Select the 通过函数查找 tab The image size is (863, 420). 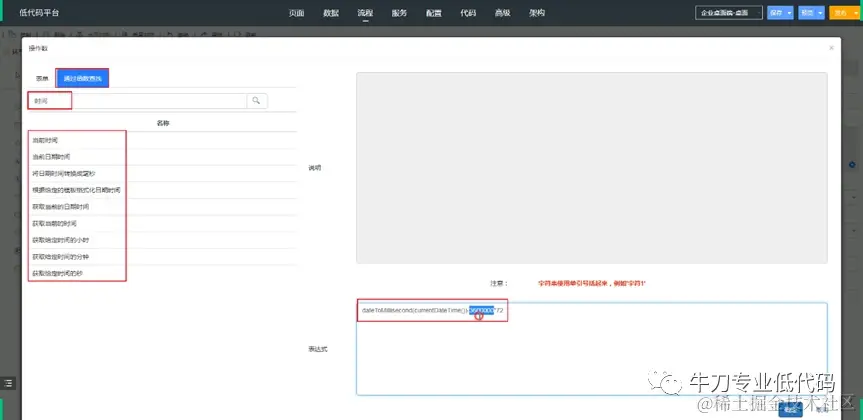point(82,78)
